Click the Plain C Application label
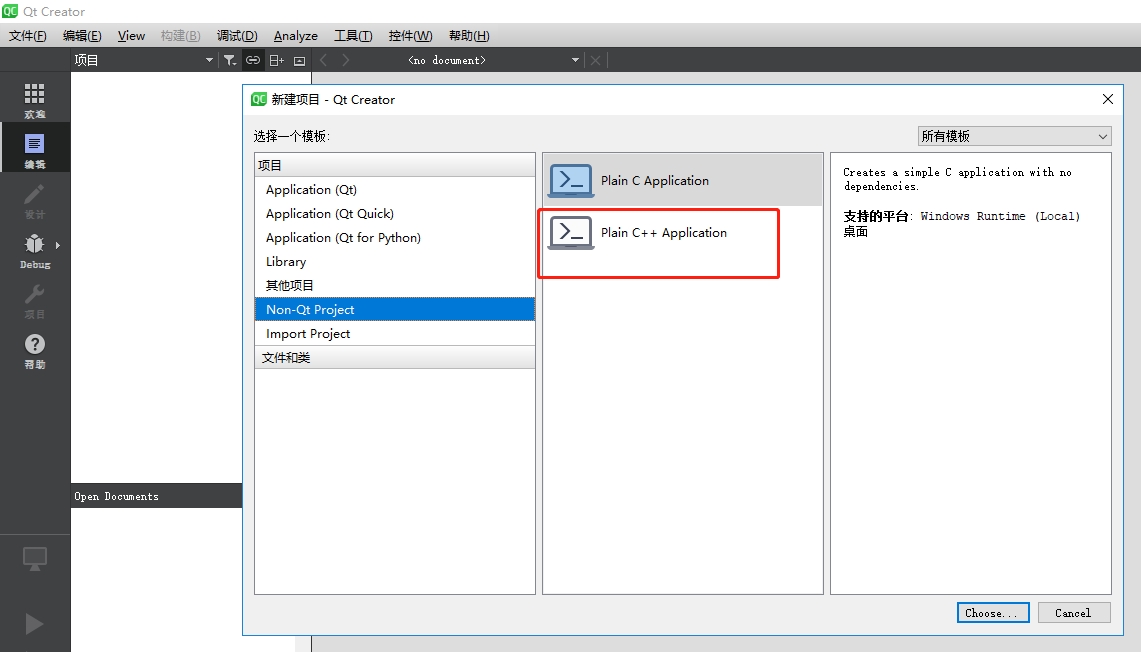 point(655,180)
